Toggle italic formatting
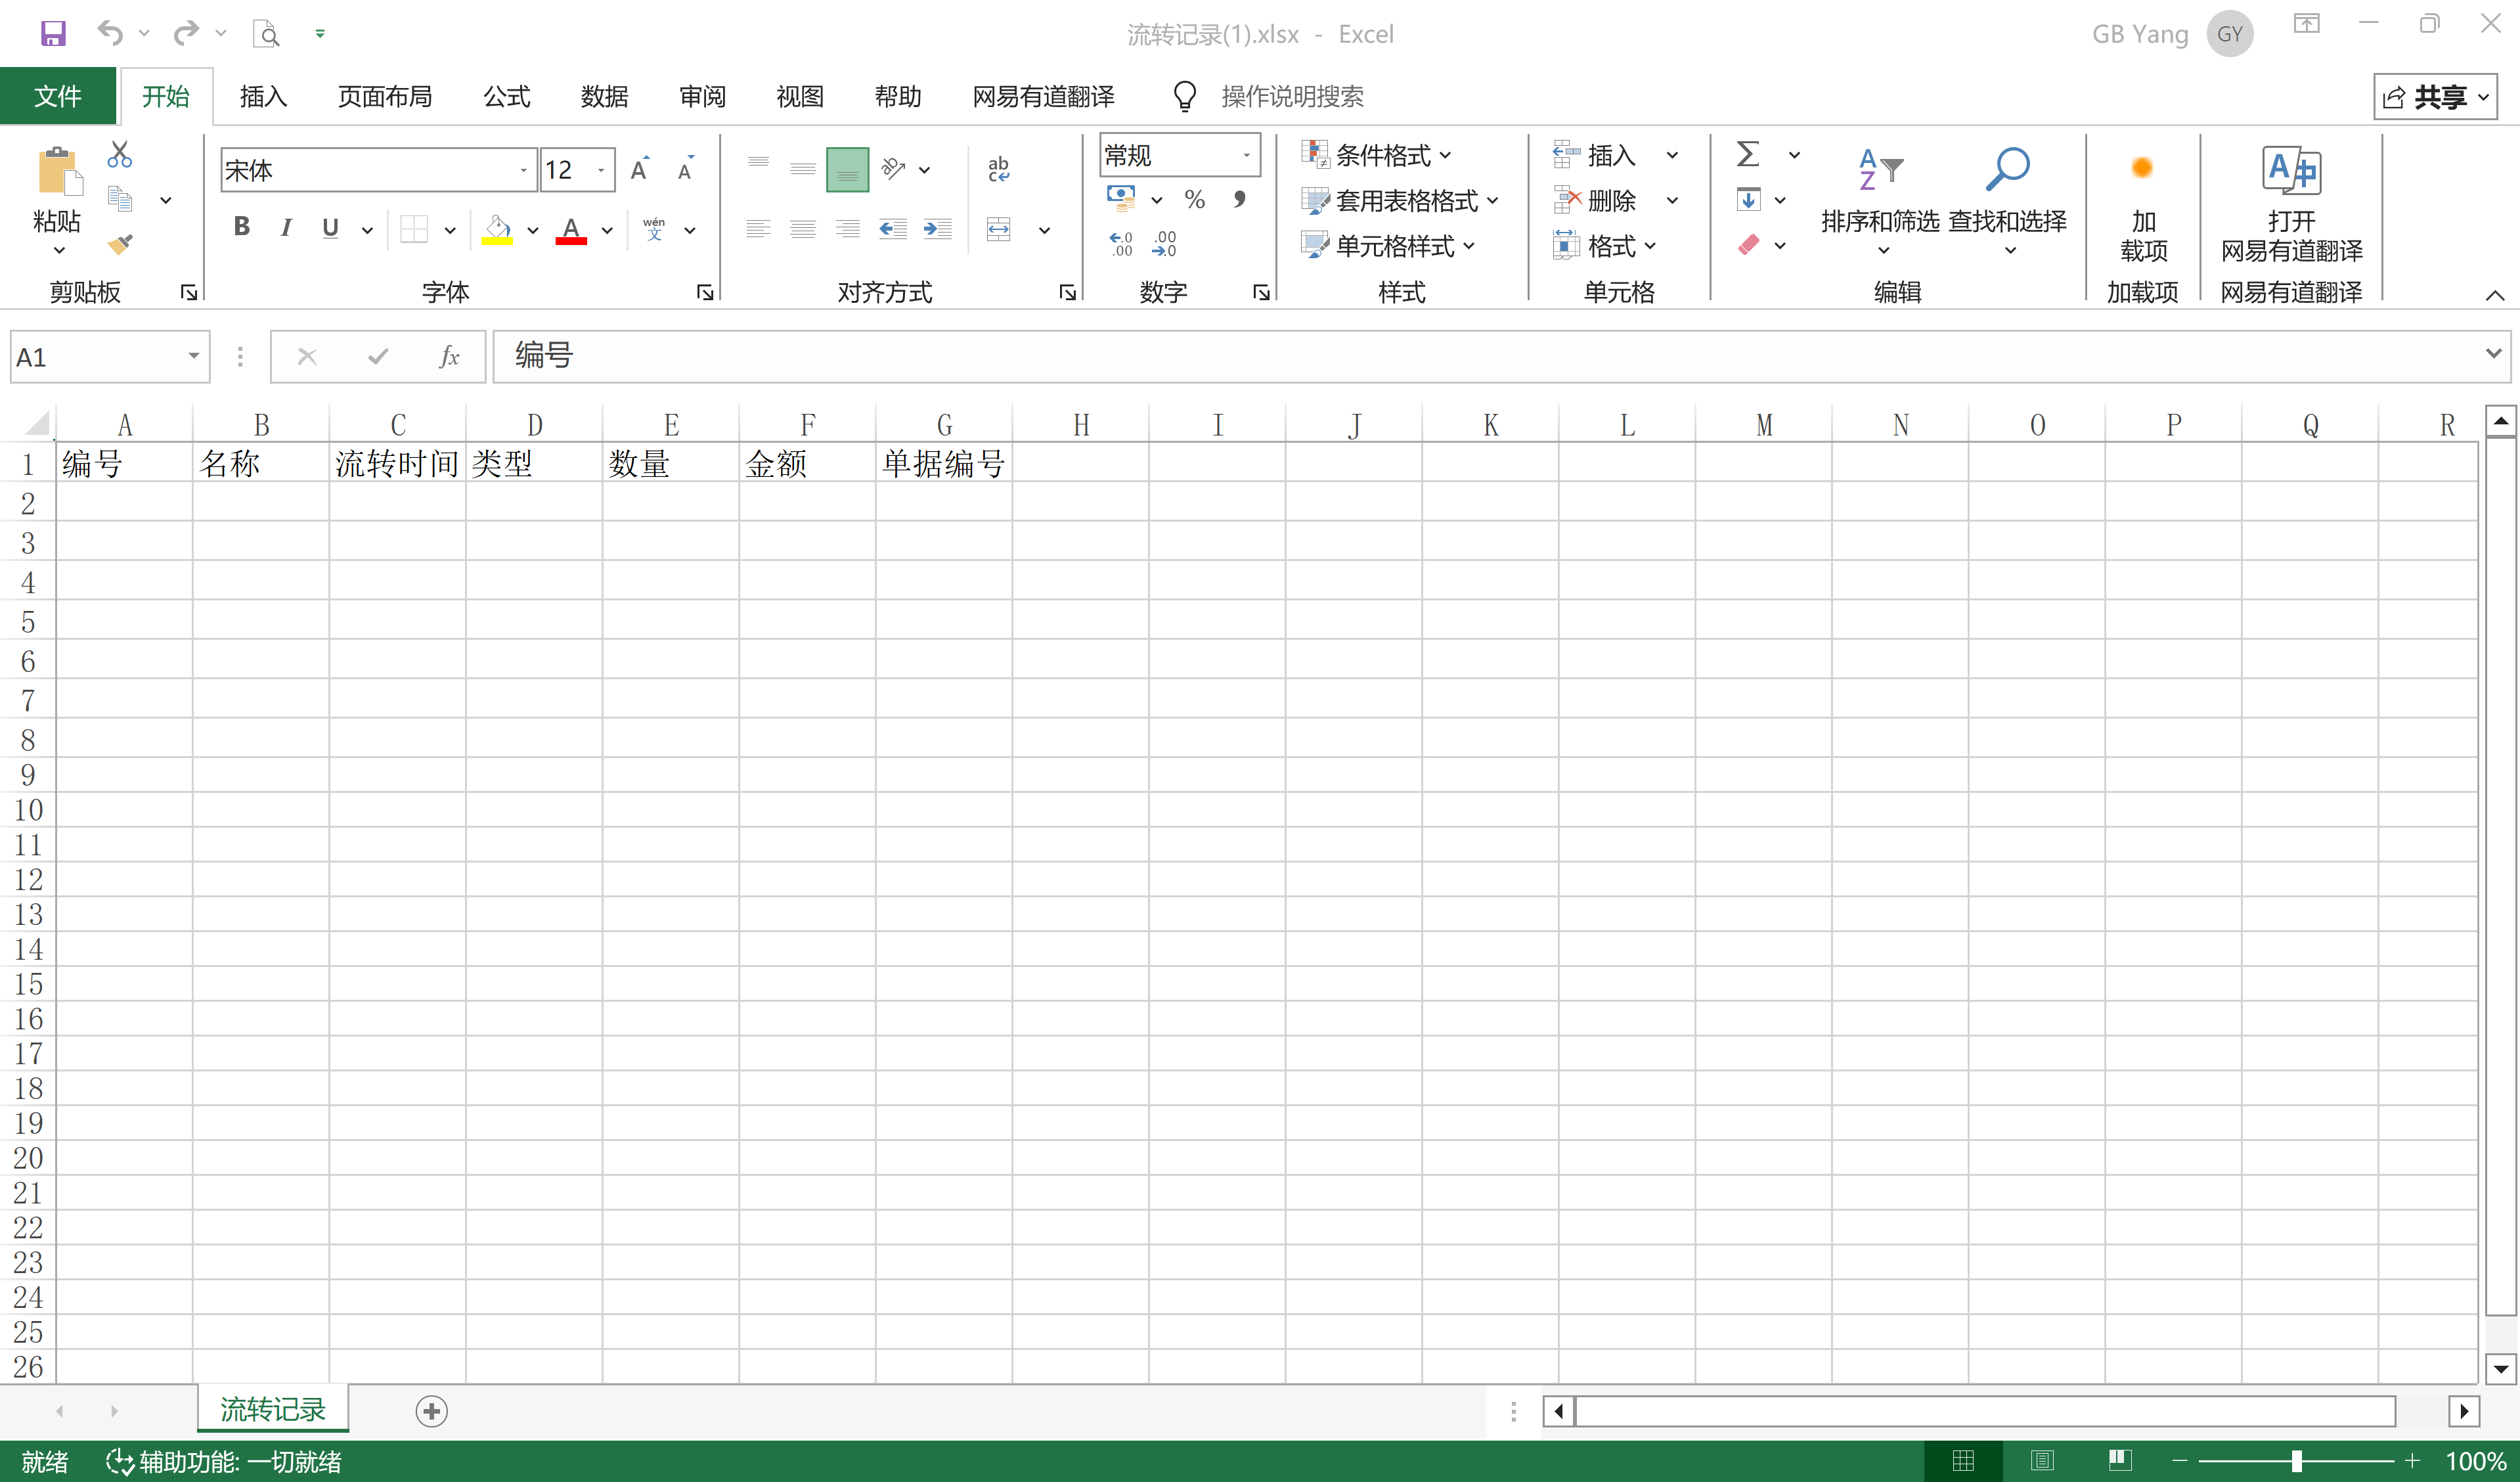2520x1482 pixels. coord(285,228)
